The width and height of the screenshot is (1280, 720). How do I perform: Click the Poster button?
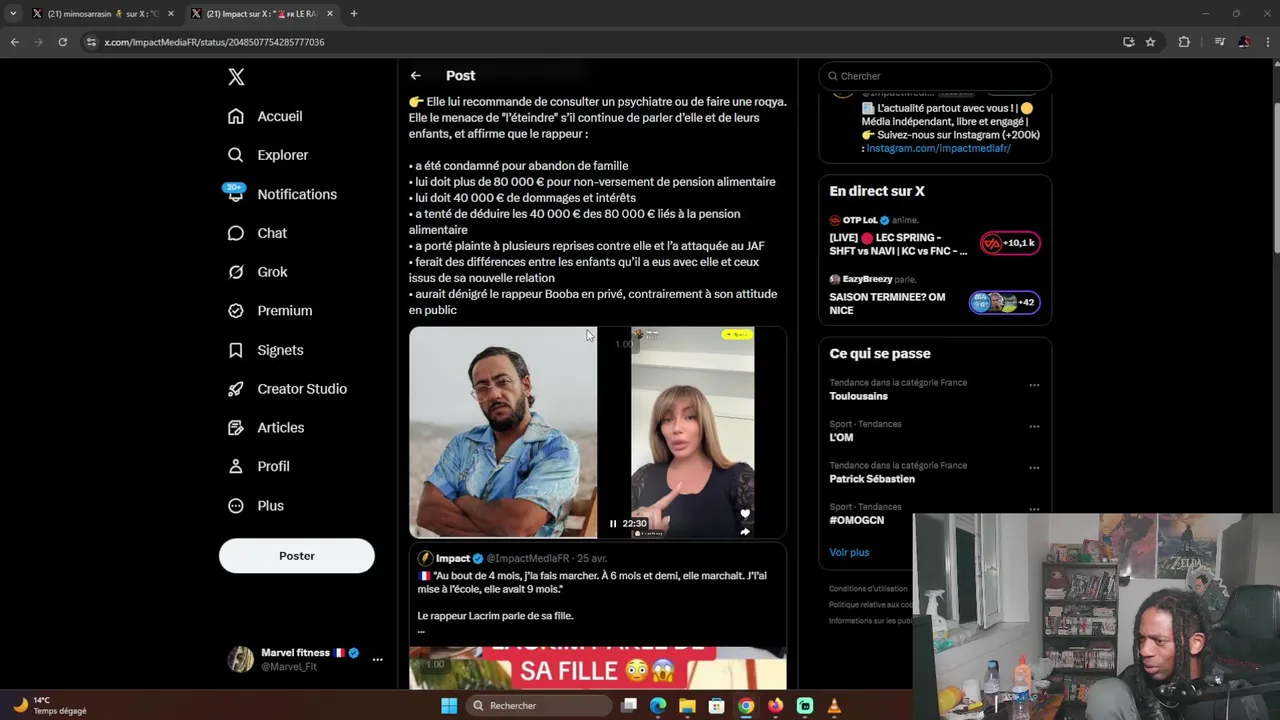(x=297, y=556)
